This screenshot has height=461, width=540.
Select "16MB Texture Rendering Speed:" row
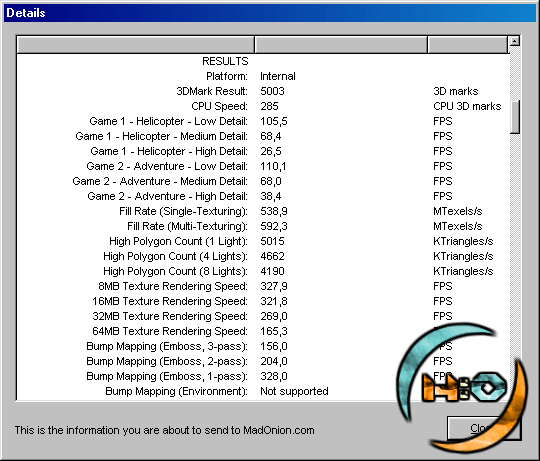pyautogui.click(x=170, y=301)
